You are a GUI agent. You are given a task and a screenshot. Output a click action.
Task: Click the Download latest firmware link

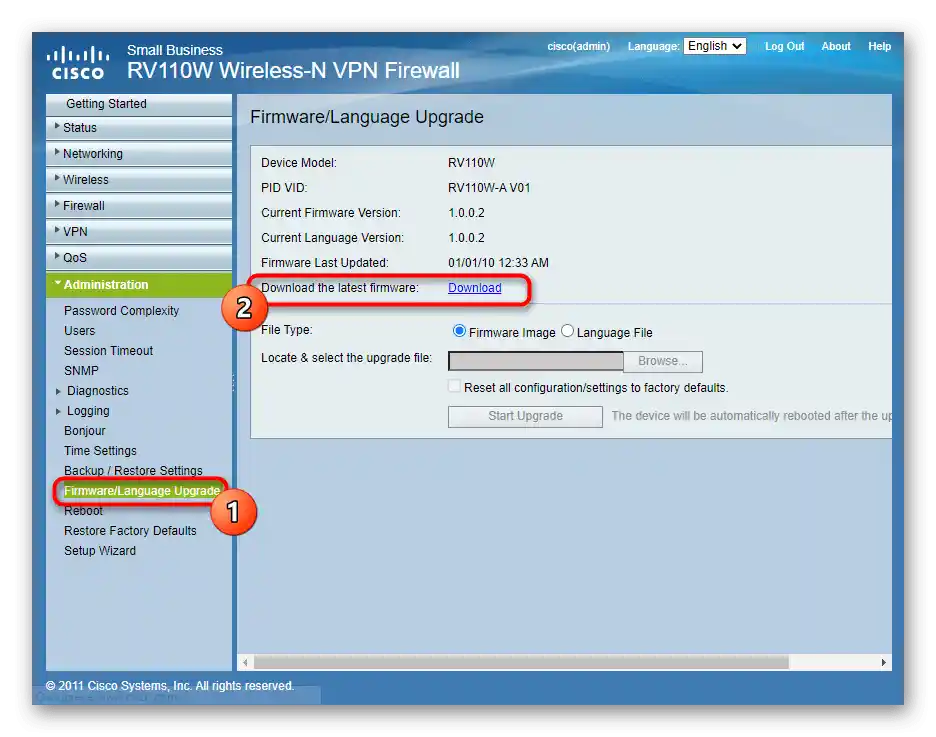coord(475,288)
